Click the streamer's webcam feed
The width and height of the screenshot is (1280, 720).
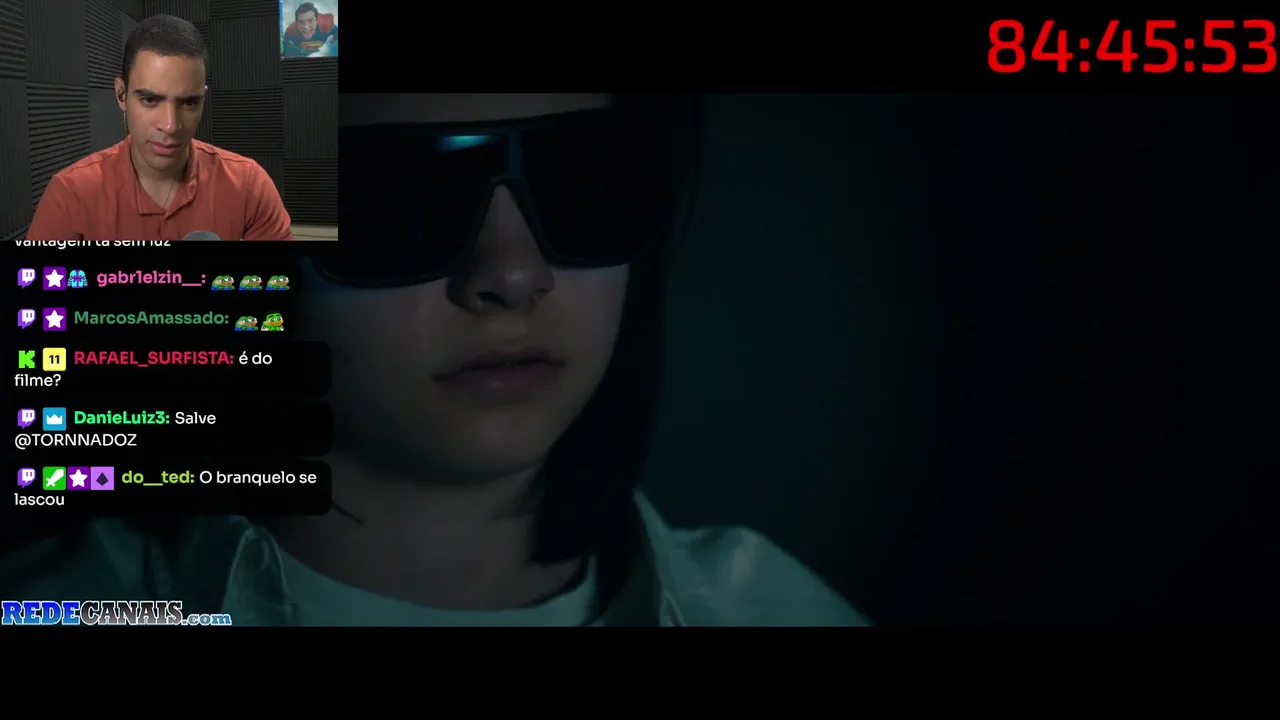tap(169, 120)
